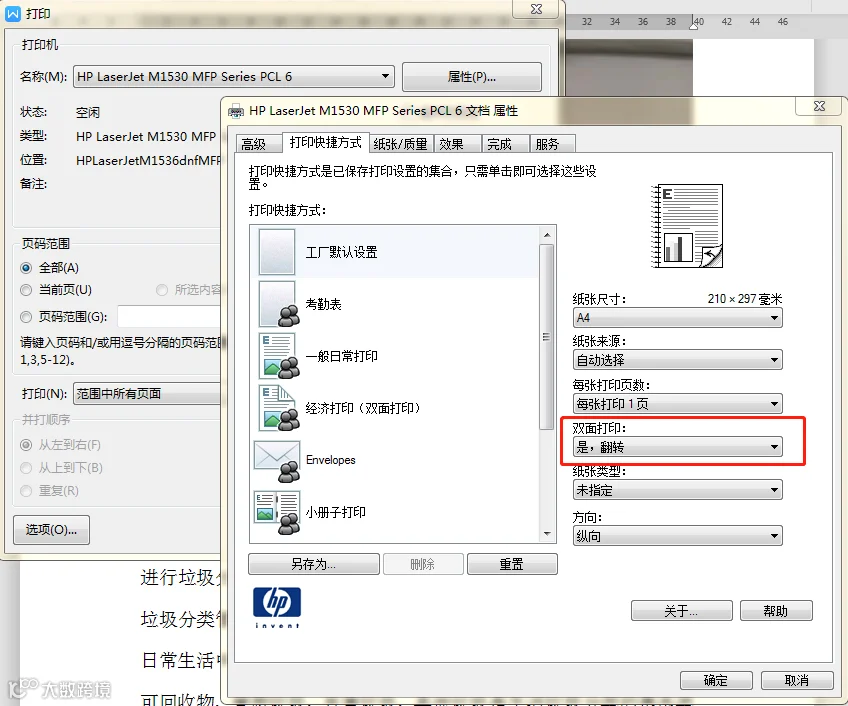848x706 pixels.
Task: Switch to the 纸张/质量 tab
Action: tap(401, 144)
